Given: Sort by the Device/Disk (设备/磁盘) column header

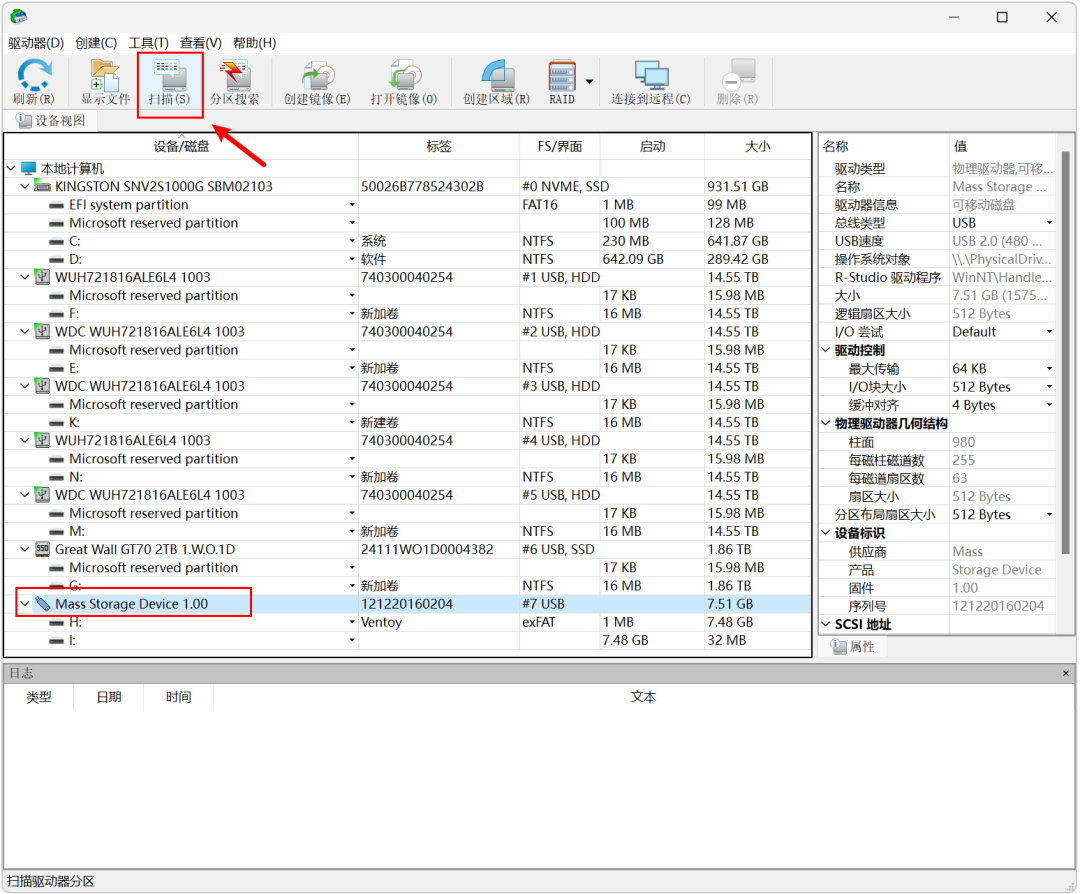Looking at the screenshot, I should point(181,146).
